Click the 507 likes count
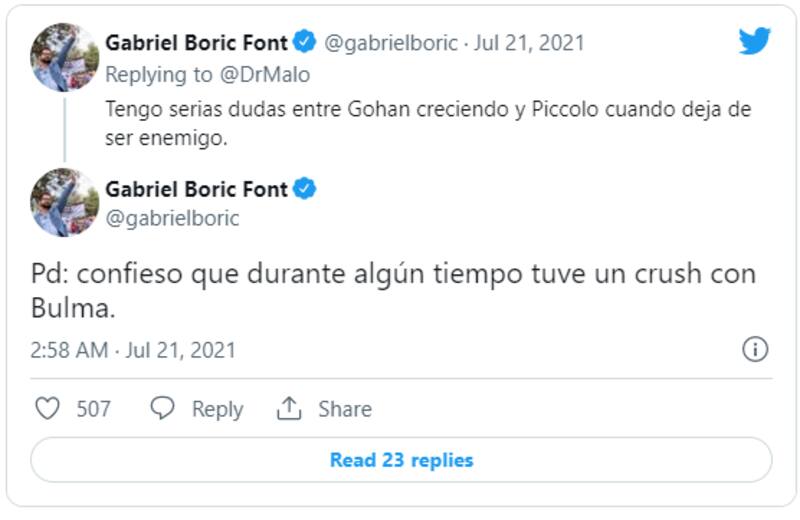This screenshot has width=800, height=520. (x=94, y=408)
